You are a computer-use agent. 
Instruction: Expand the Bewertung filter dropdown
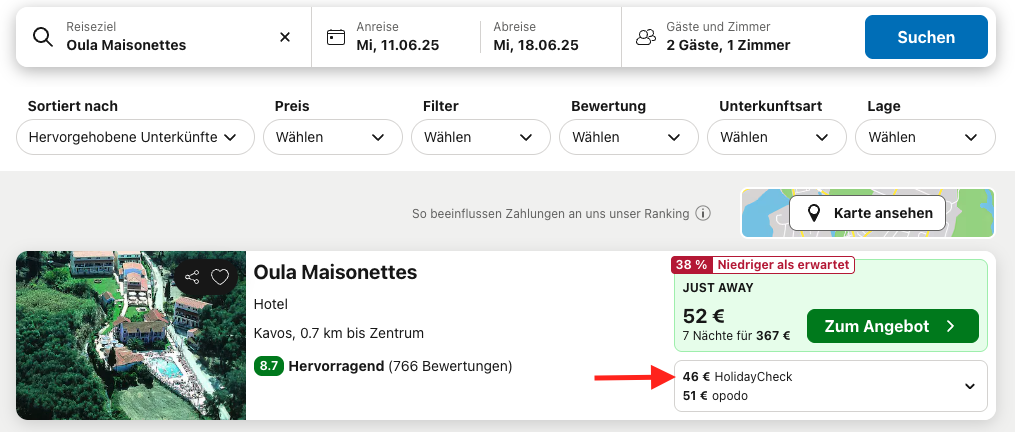coord(627,137)
